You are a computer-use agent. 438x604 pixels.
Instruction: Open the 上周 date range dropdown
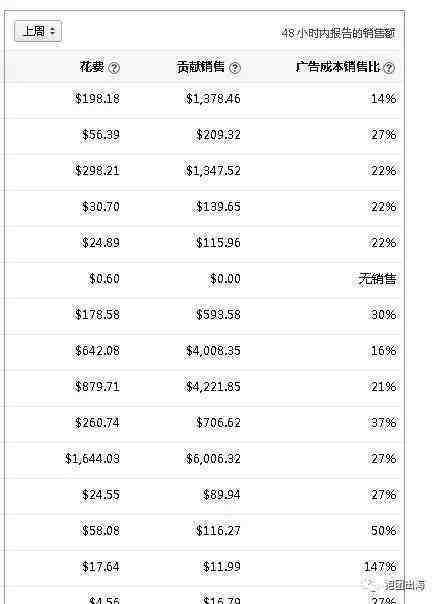pos(38,31)
